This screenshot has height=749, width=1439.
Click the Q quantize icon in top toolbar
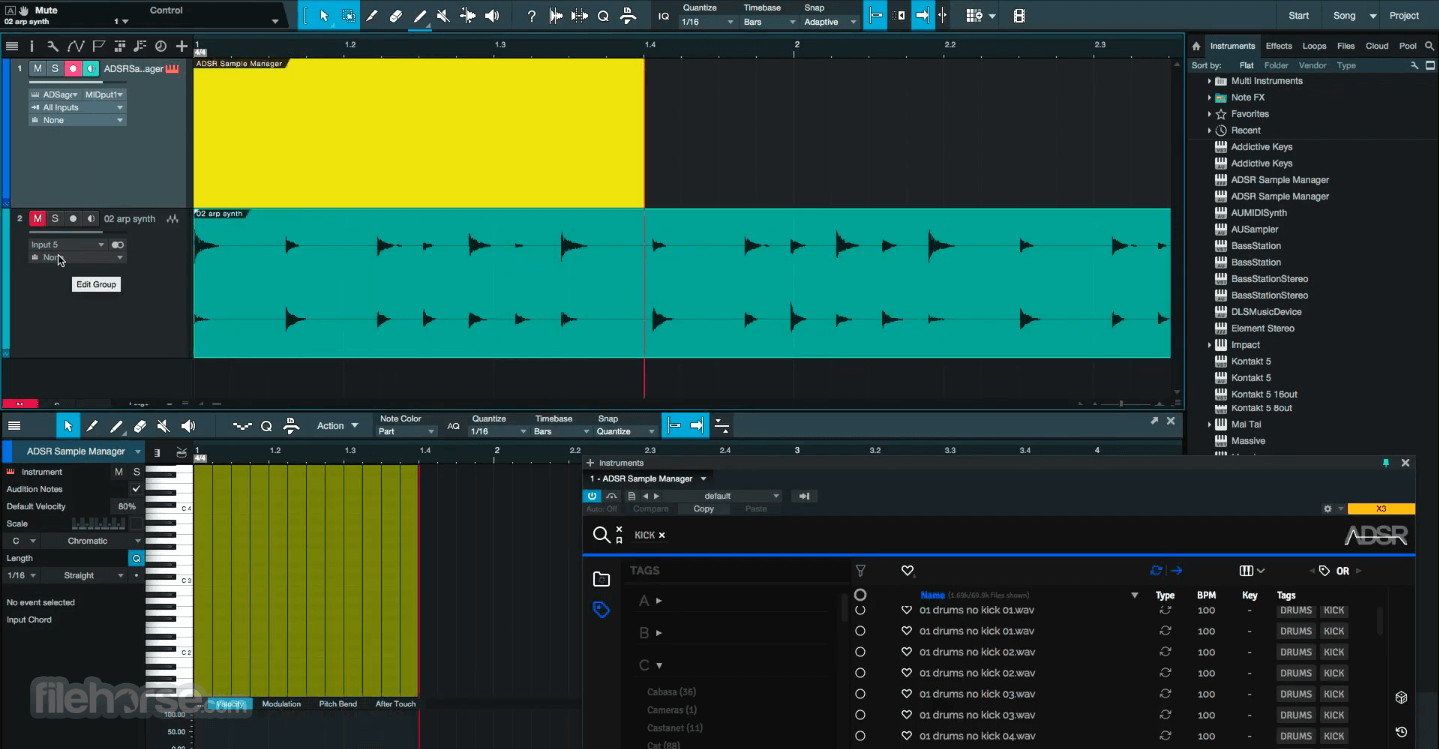click(x=603, y=16)
